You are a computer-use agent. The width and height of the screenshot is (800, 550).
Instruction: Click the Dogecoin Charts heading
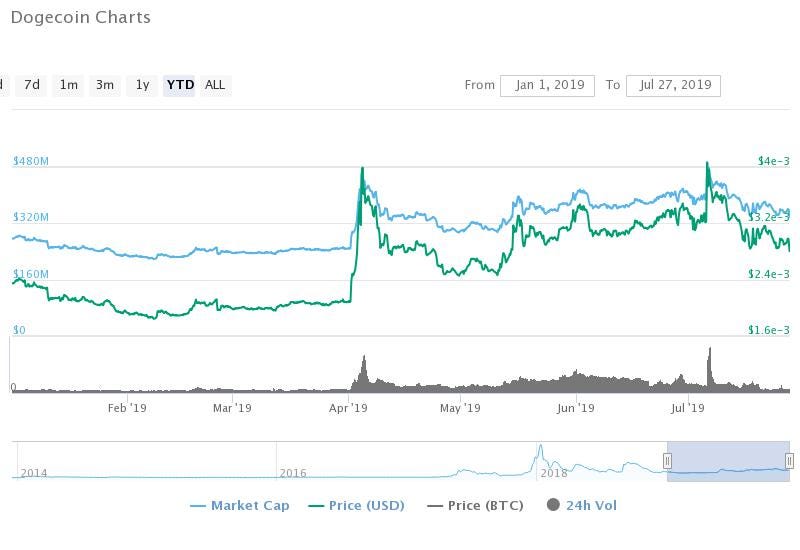click(x=81, y=17)
